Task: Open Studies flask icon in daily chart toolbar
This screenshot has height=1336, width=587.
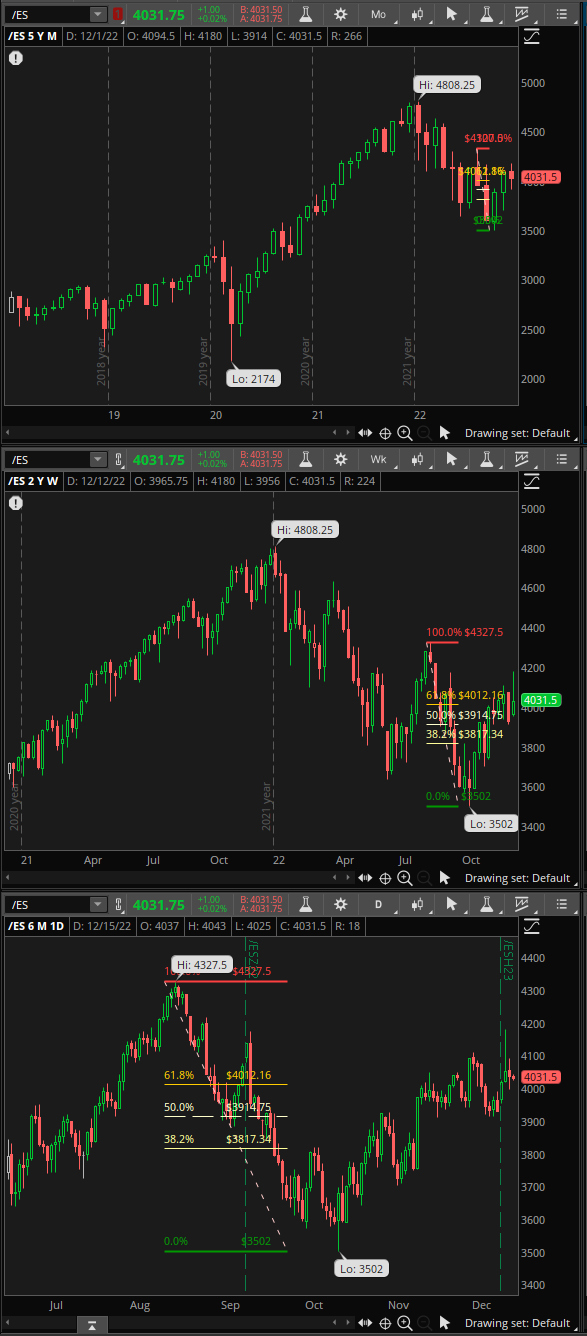Action: (x=305, y=904)
